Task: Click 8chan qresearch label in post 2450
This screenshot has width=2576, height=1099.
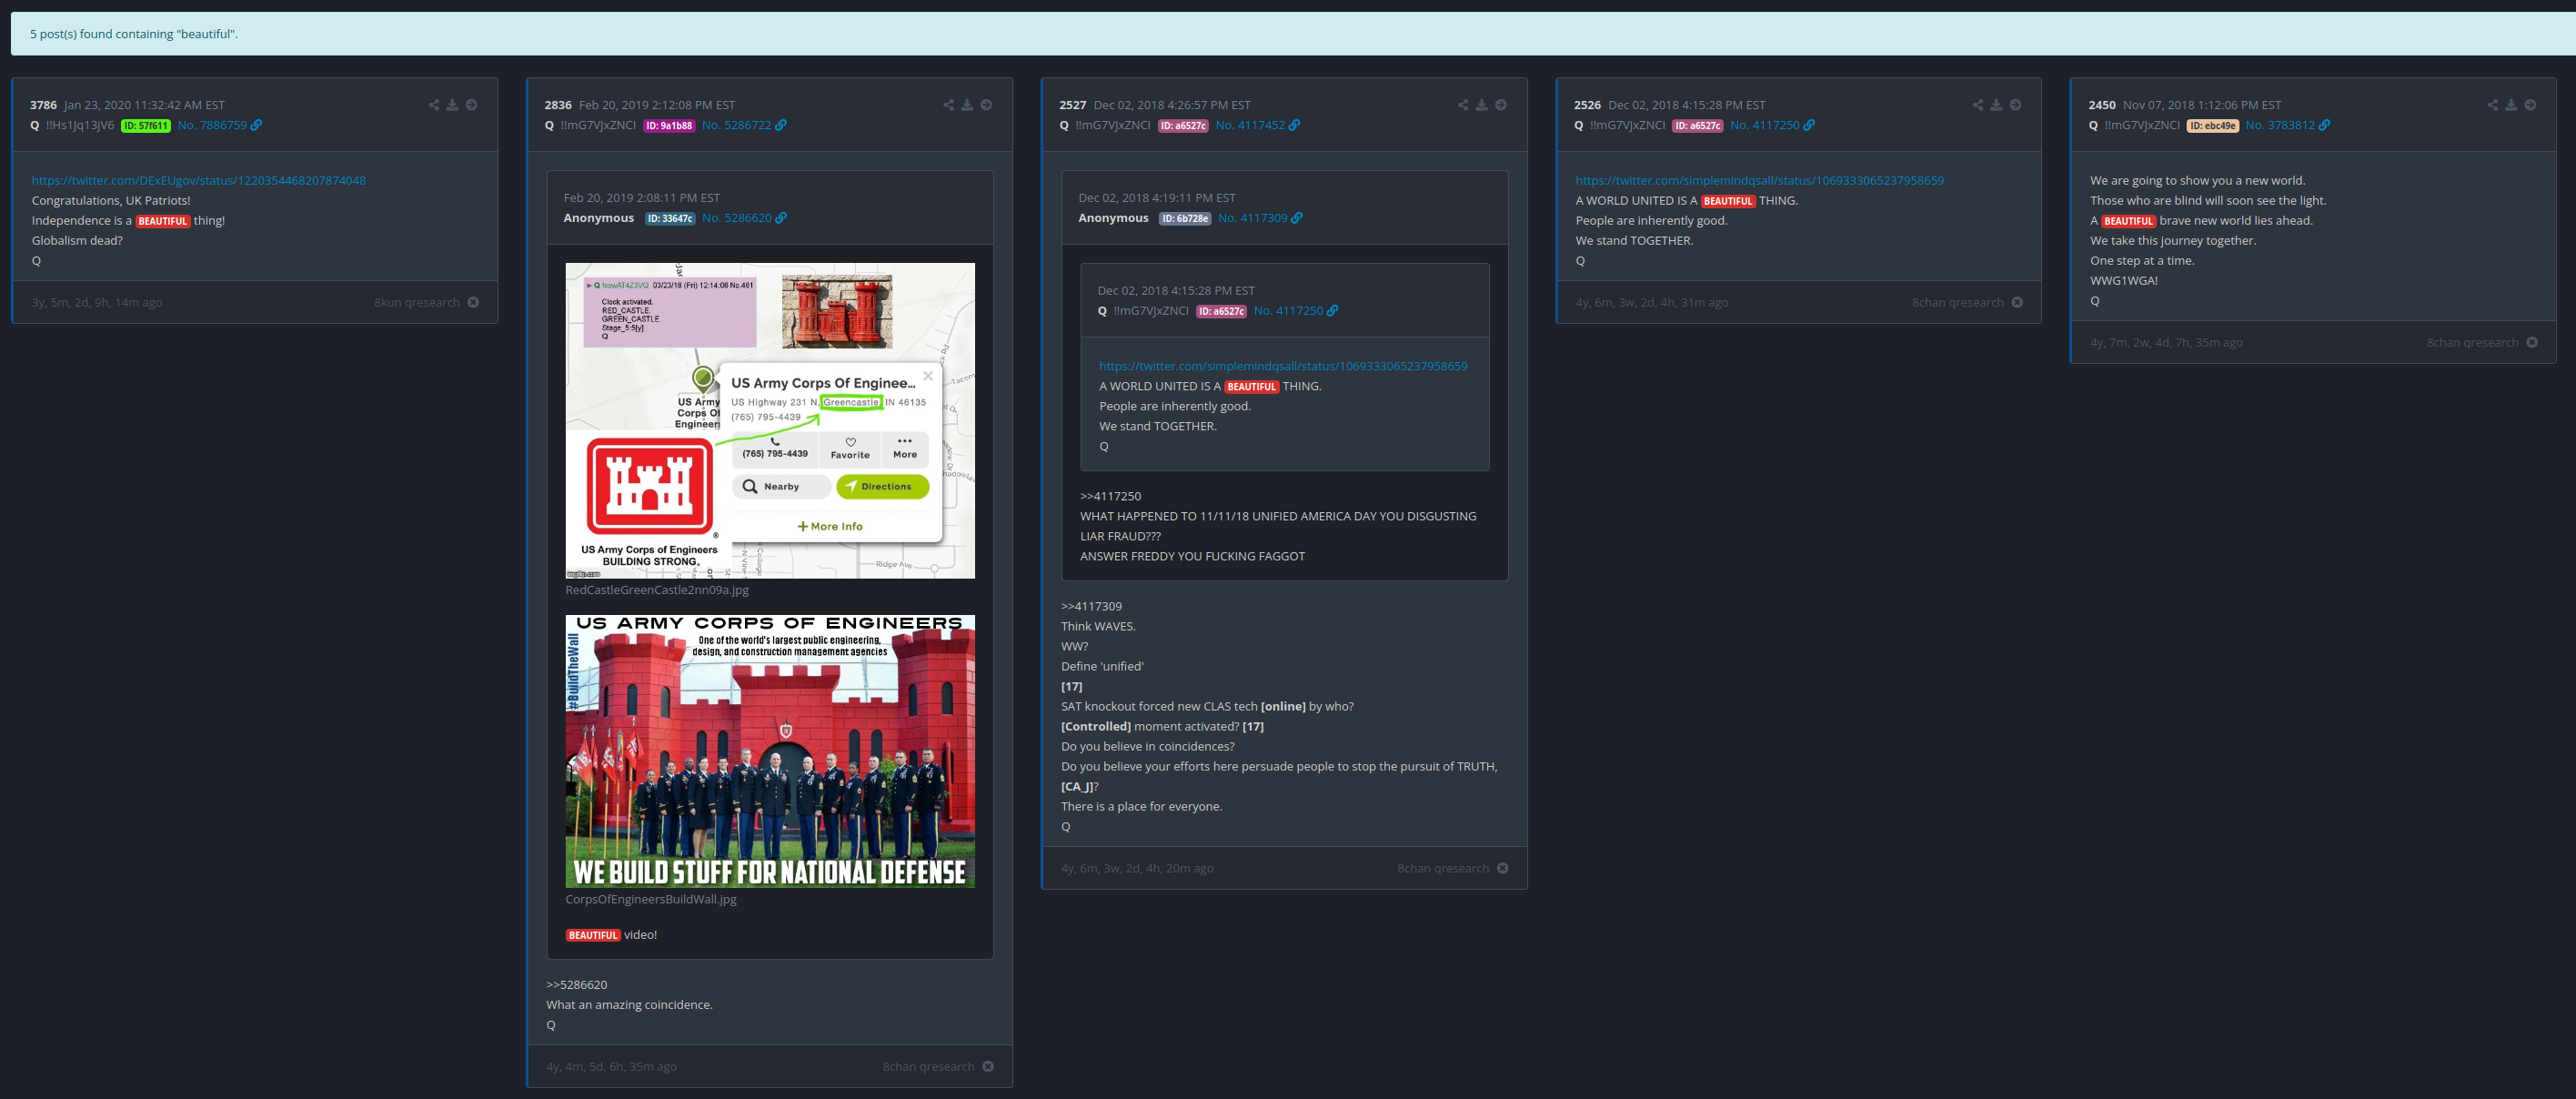Action: [2472, 343]
